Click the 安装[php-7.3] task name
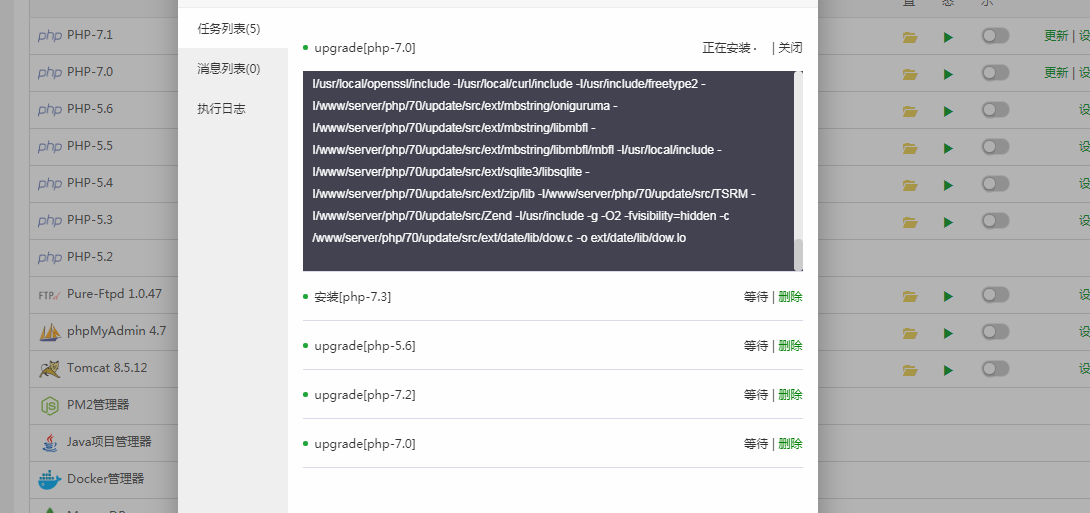1090x513 pixels. [352, 297]
